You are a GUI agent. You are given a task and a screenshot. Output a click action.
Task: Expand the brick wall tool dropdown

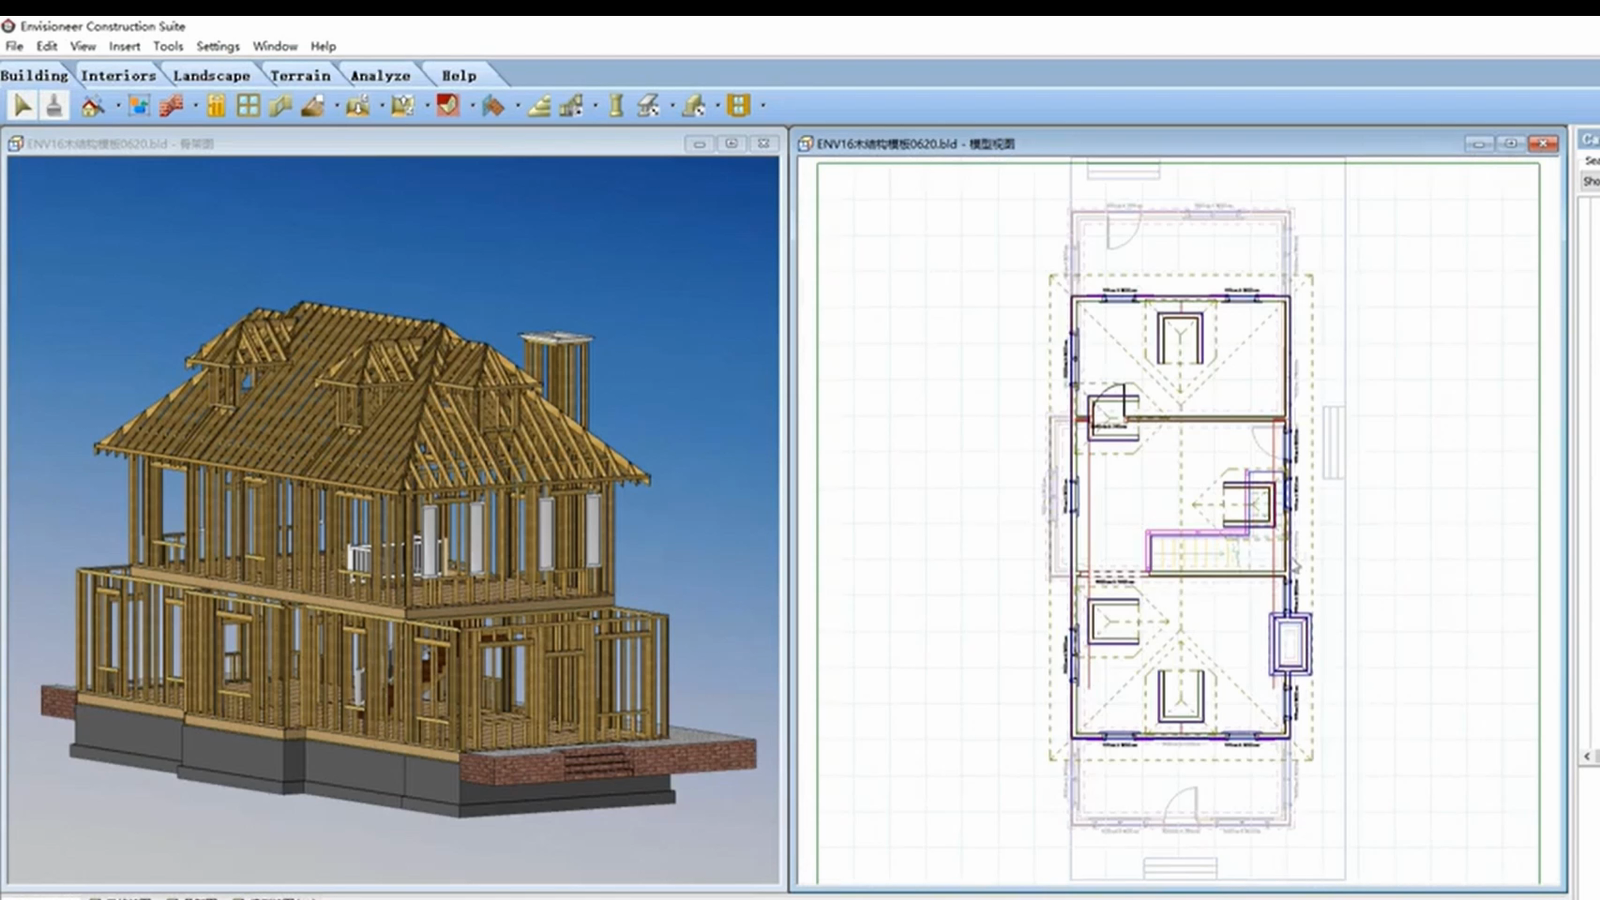195,105
